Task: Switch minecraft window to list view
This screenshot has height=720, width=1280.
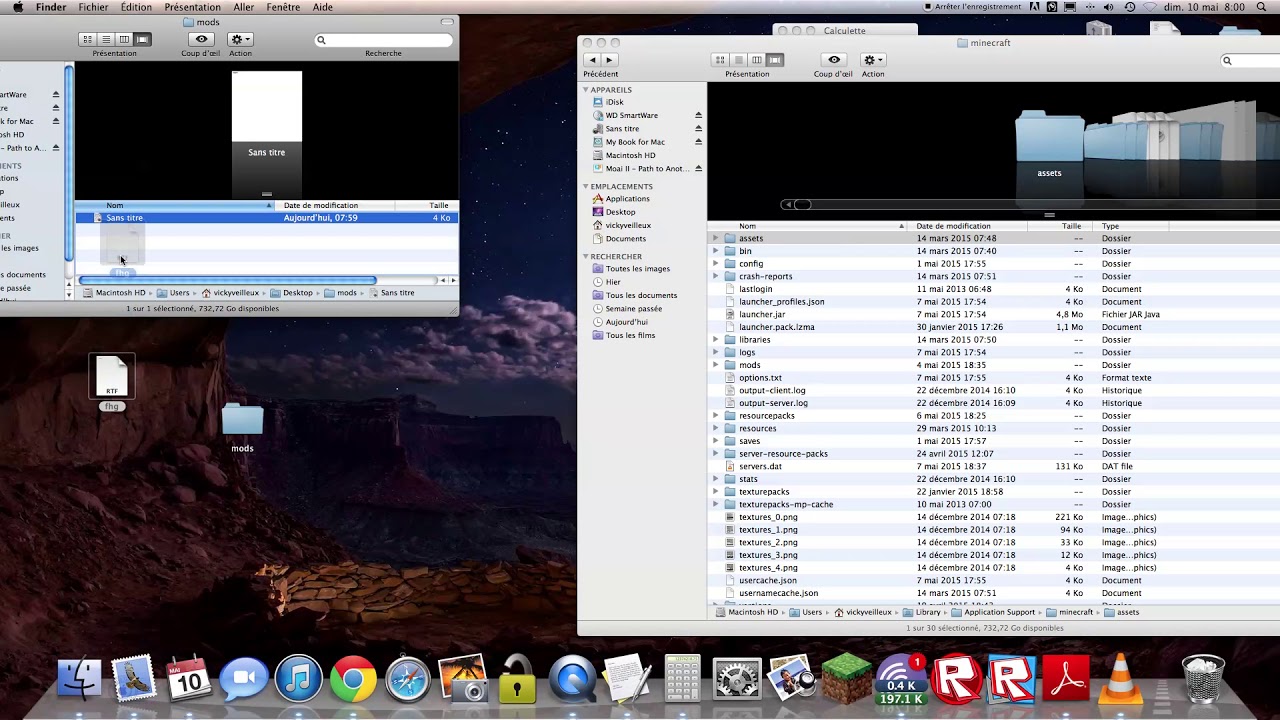Action: click(738, 60)
